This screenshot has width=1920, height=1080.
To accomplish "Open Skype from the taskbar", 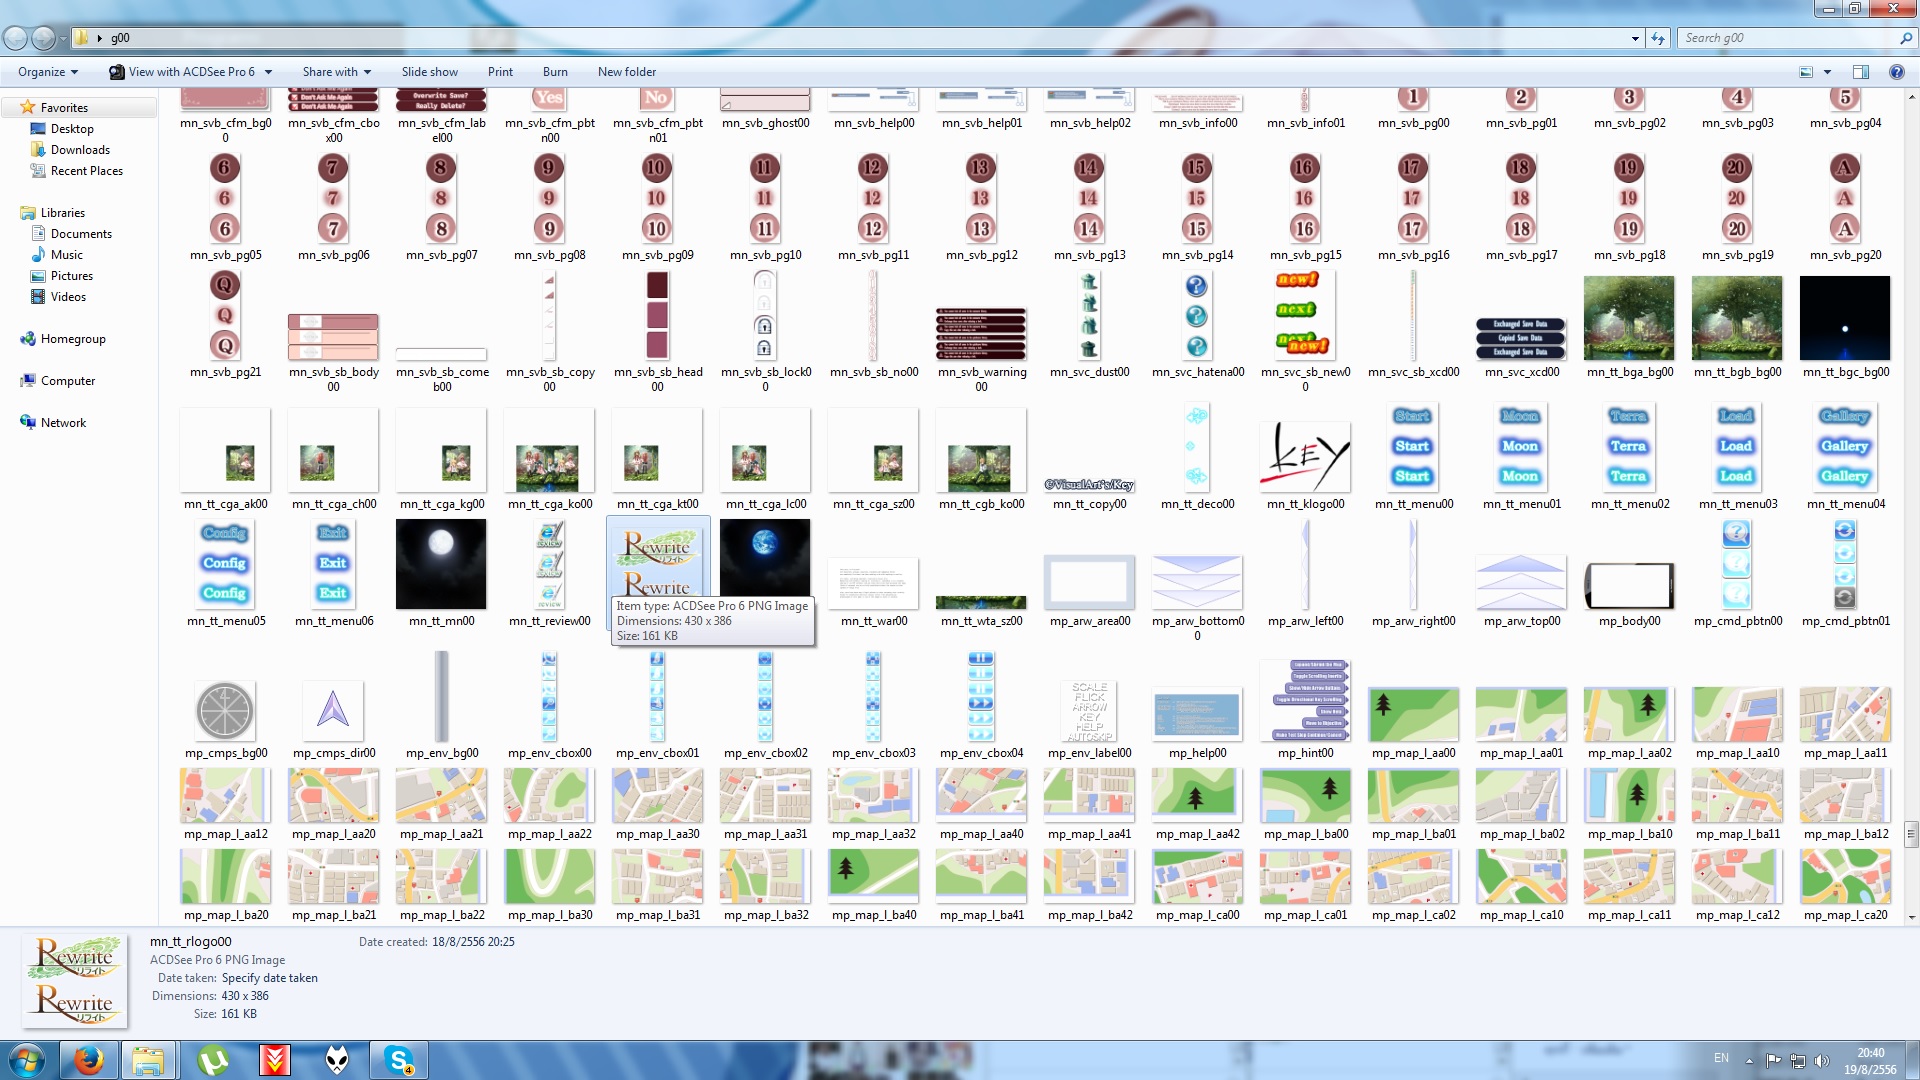I will pos(399,1060).
